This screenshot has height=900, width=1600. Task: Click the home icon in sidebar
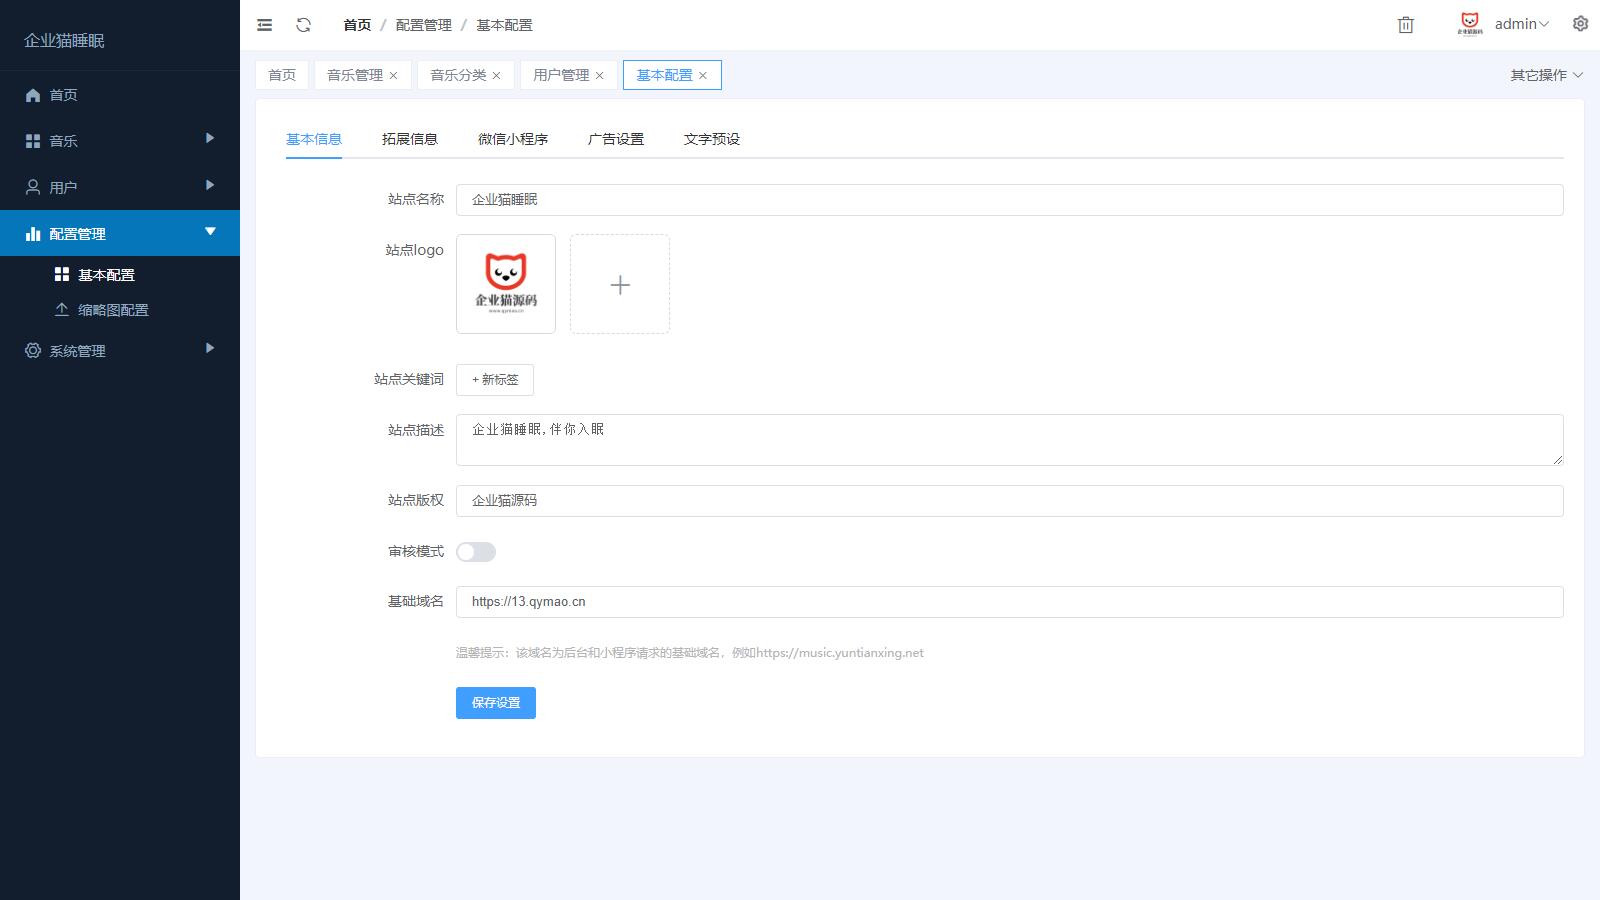(x=33, y=95)
